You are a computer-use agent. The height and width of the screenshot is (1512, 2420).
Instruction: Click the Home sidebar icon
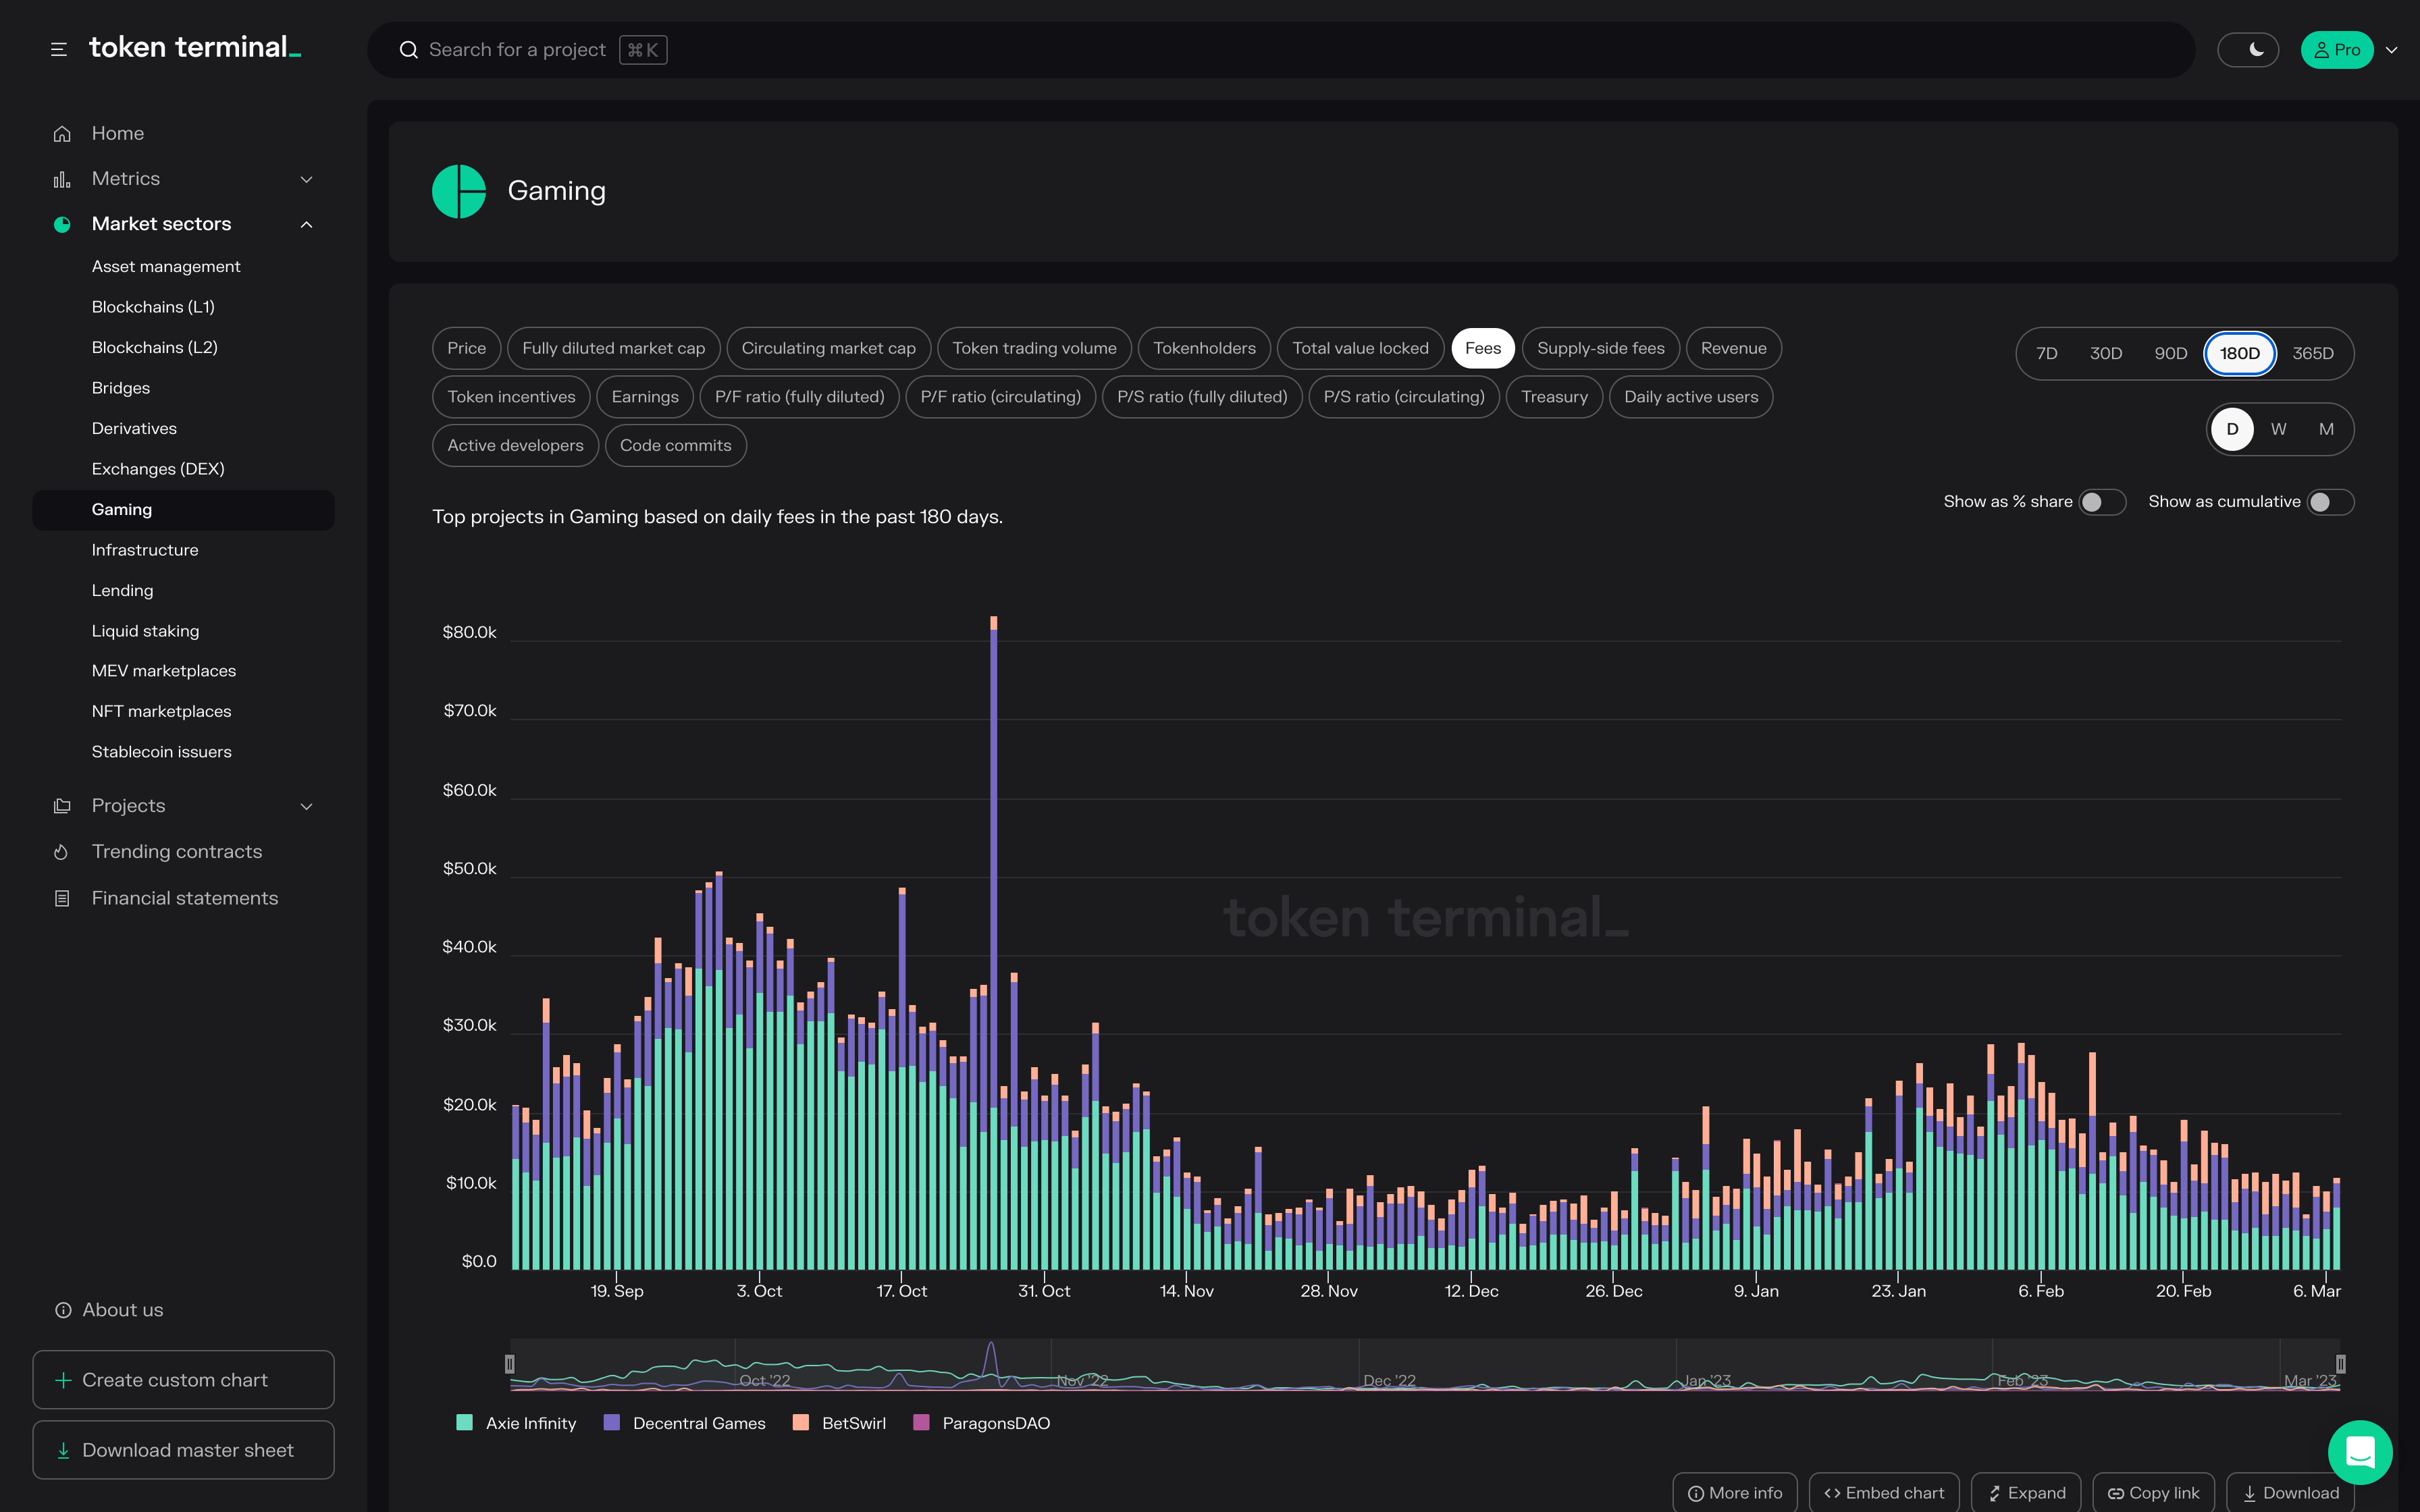[62, 133]
